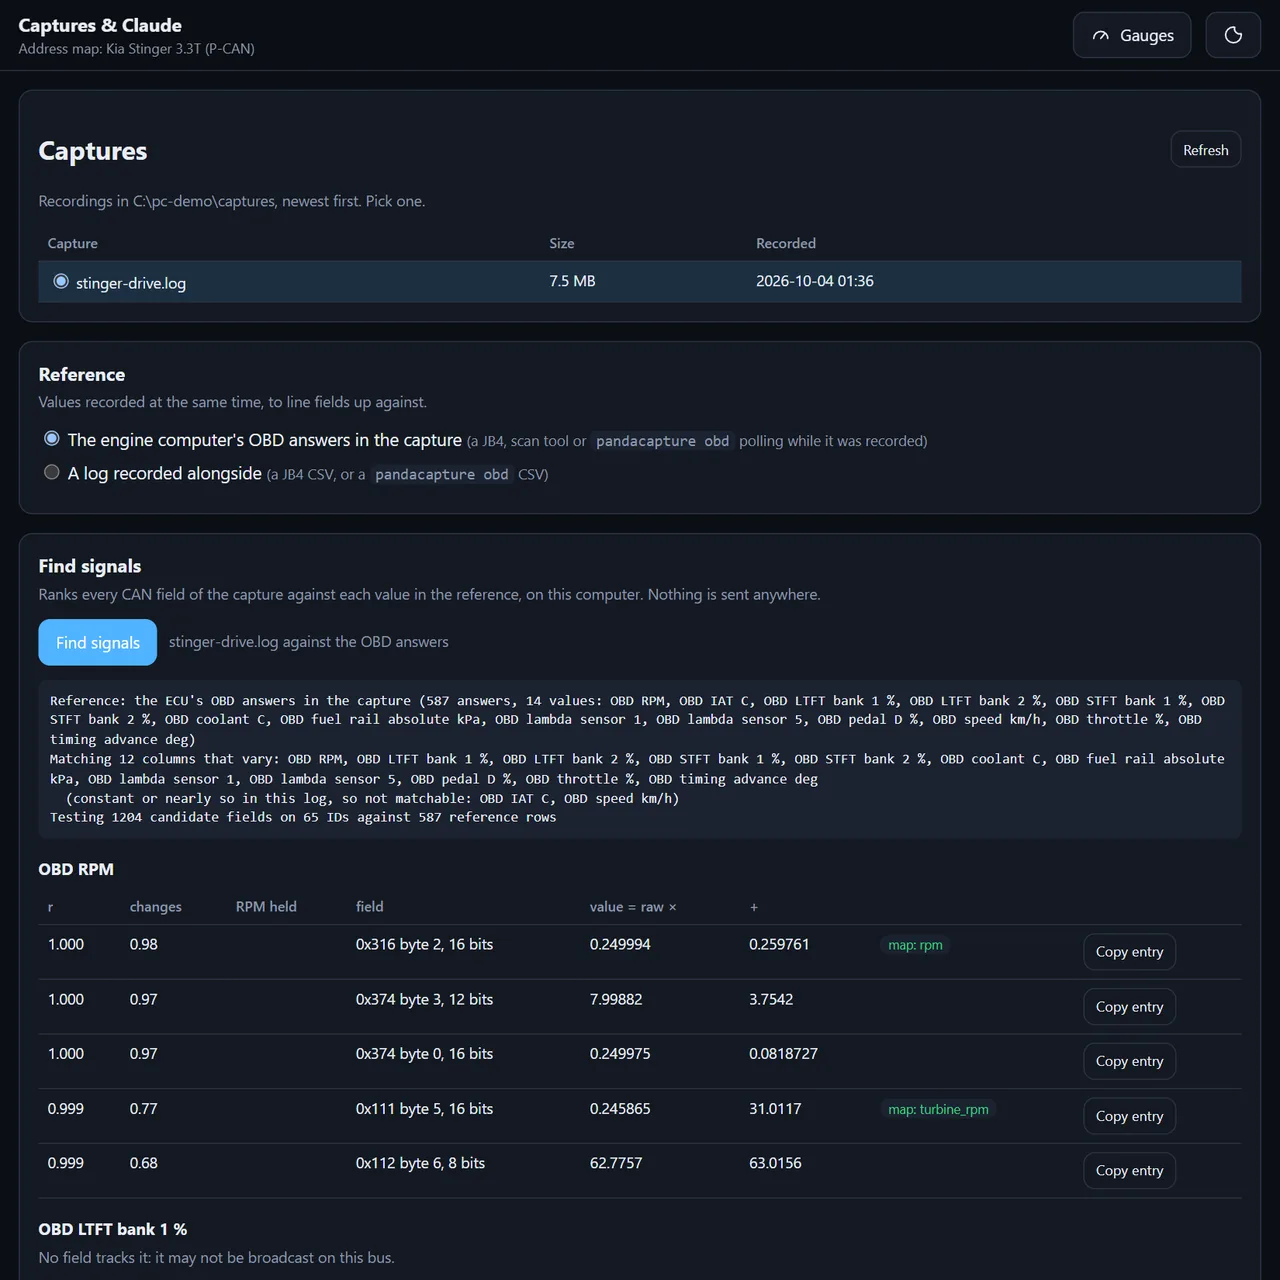Click the 'field' column header
The image size is (1280, 1280).
point(370,907)
